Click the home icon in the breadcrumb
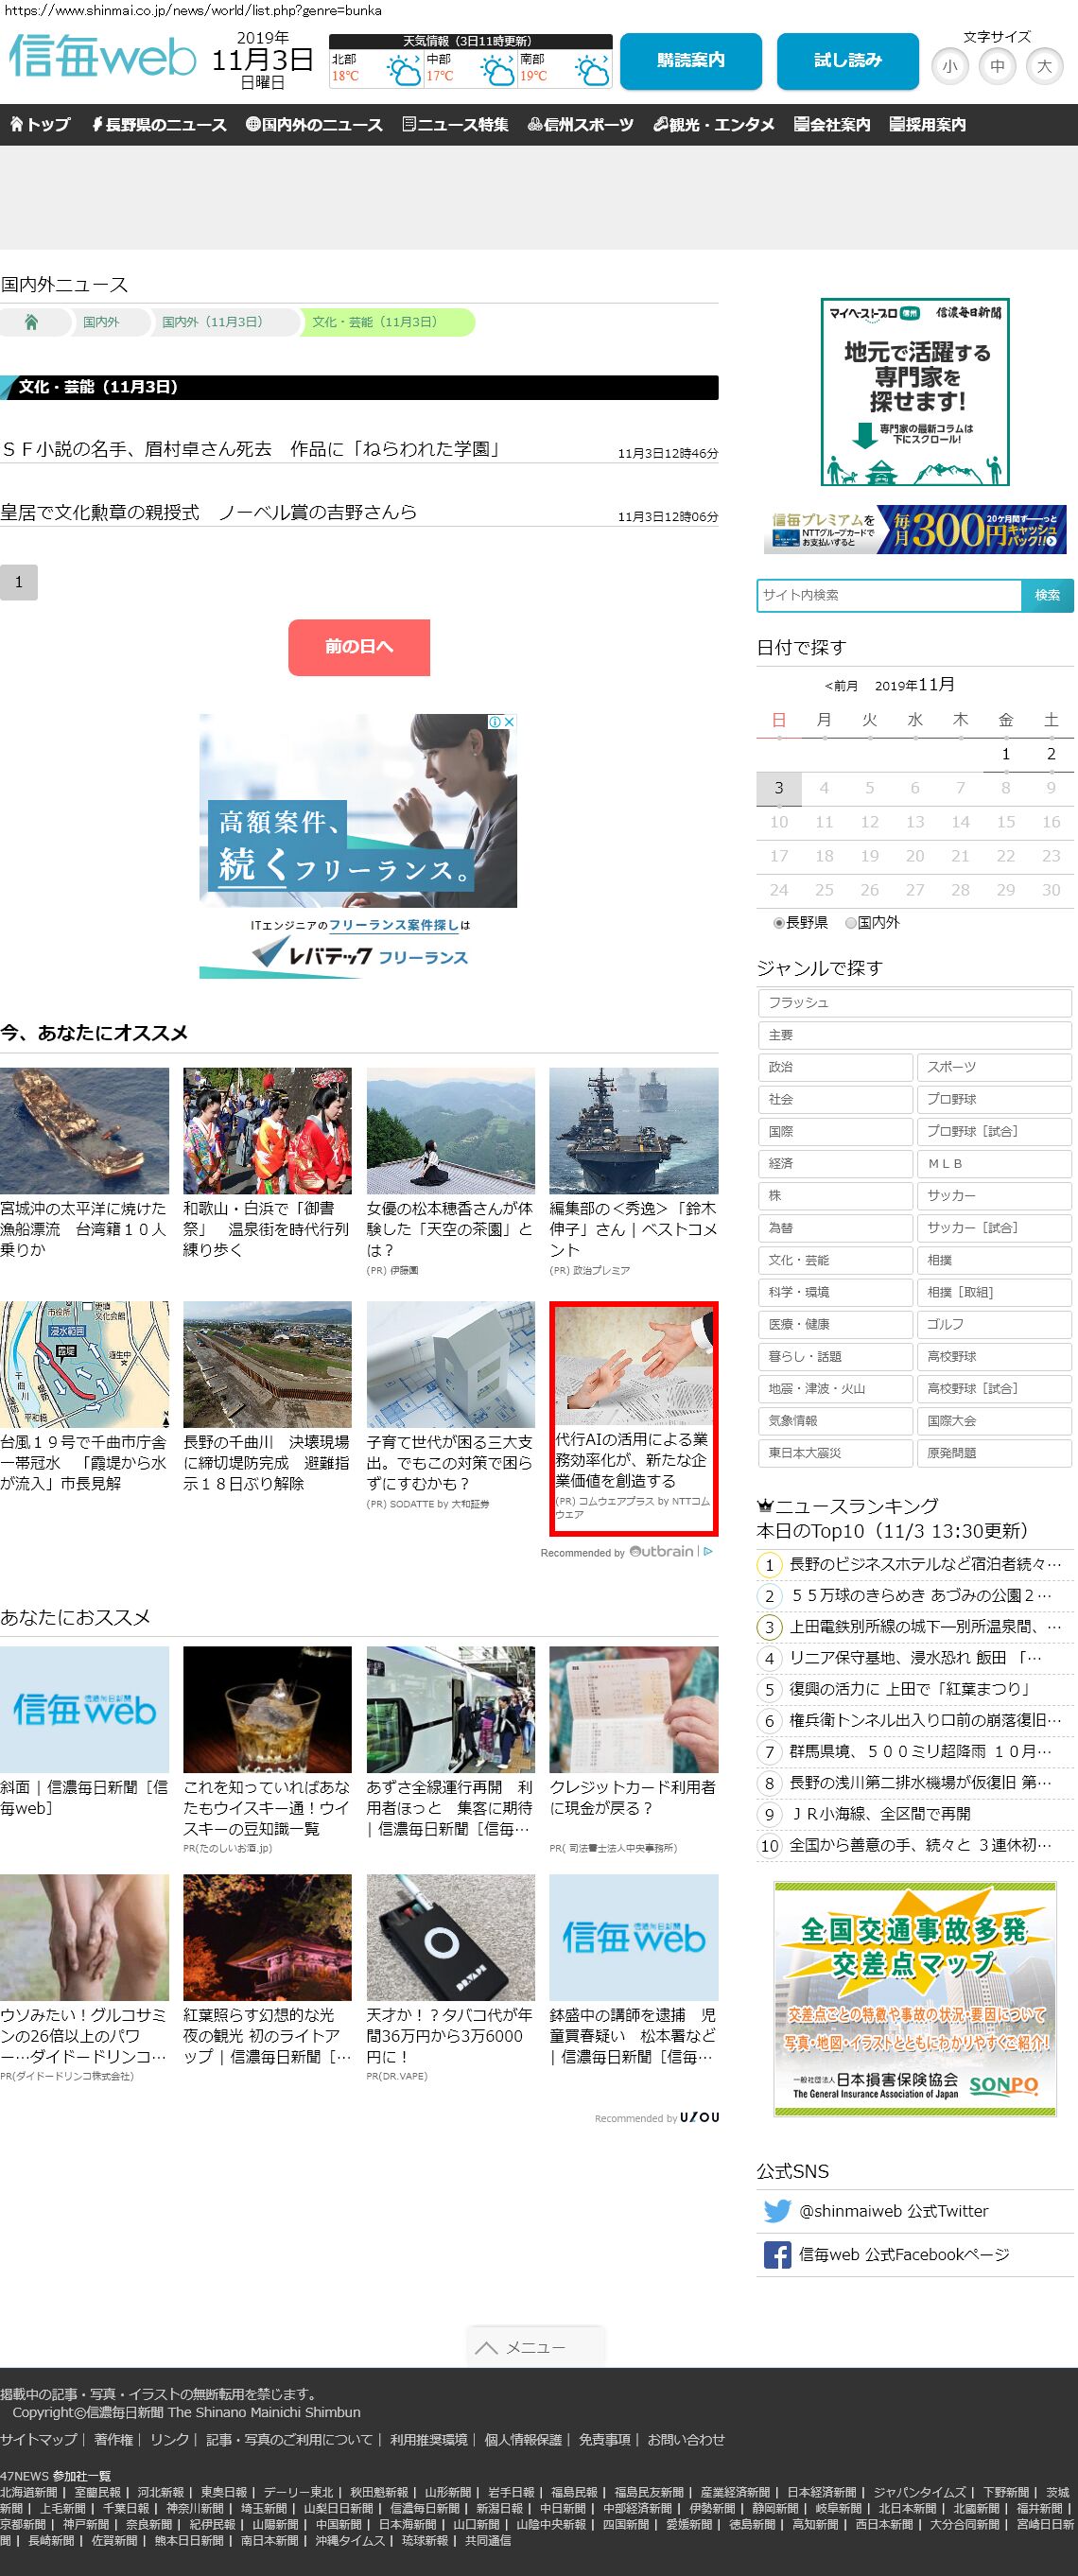Image resolution: width=1078 pixels, height=2576 pixels. coord(31,322)
